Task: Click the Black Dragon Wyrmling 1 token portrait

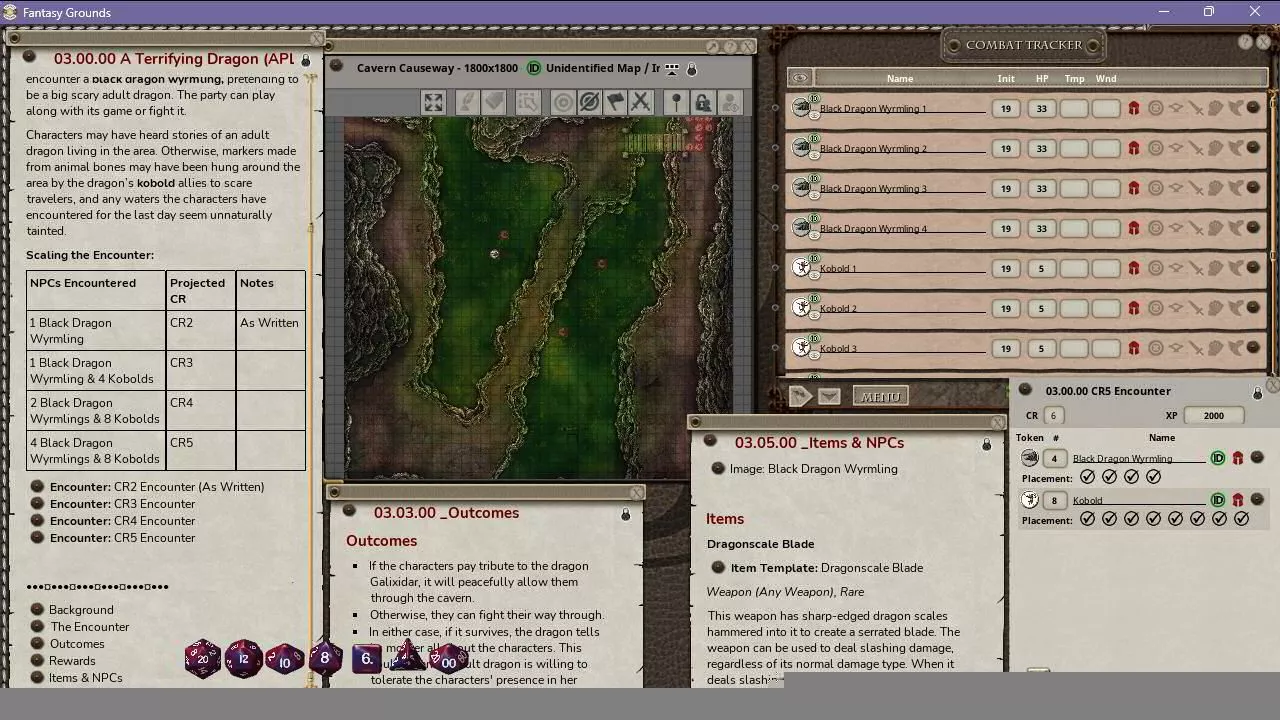Action: 801,106
